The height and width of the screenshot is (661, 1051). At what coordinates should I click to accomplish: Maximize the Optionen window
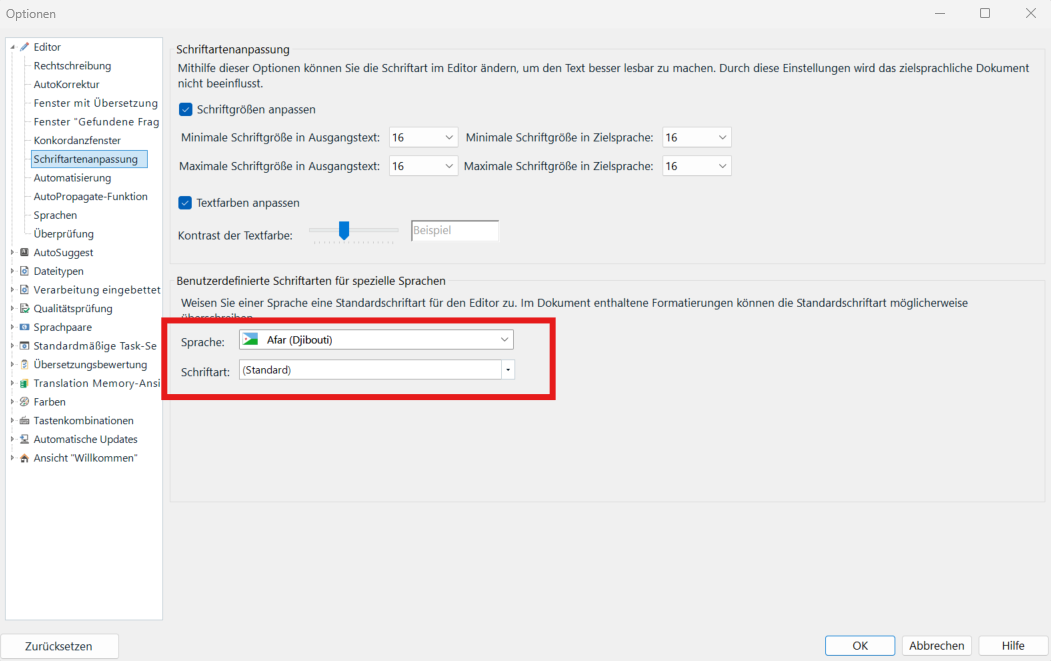985,13
